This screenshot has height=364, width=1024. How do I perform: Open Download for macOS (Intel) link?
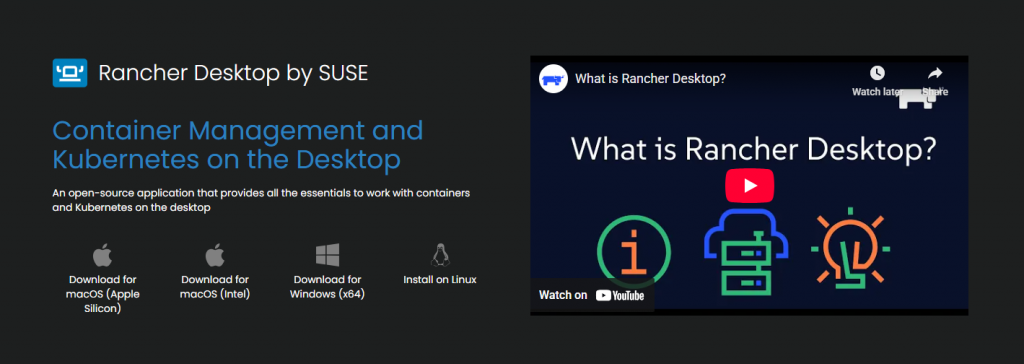[215, 287]
